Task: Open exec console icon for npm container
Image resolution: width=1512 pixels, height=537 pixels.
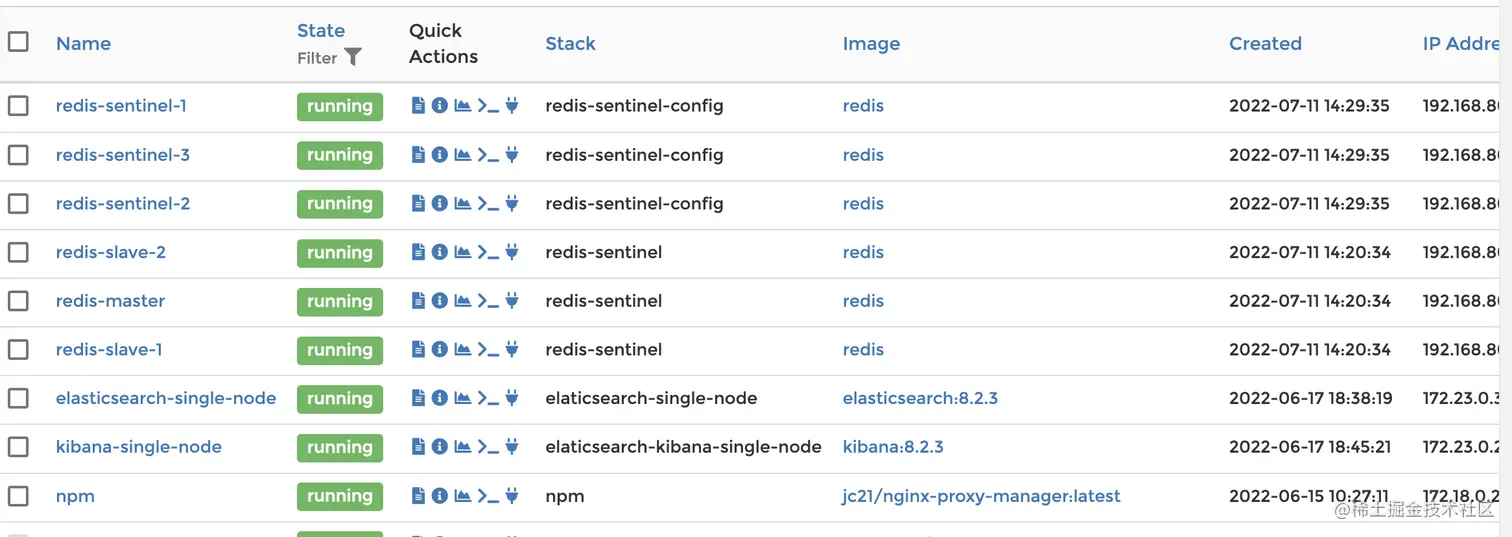Action: pyautogui.click(x=487, y=496)
